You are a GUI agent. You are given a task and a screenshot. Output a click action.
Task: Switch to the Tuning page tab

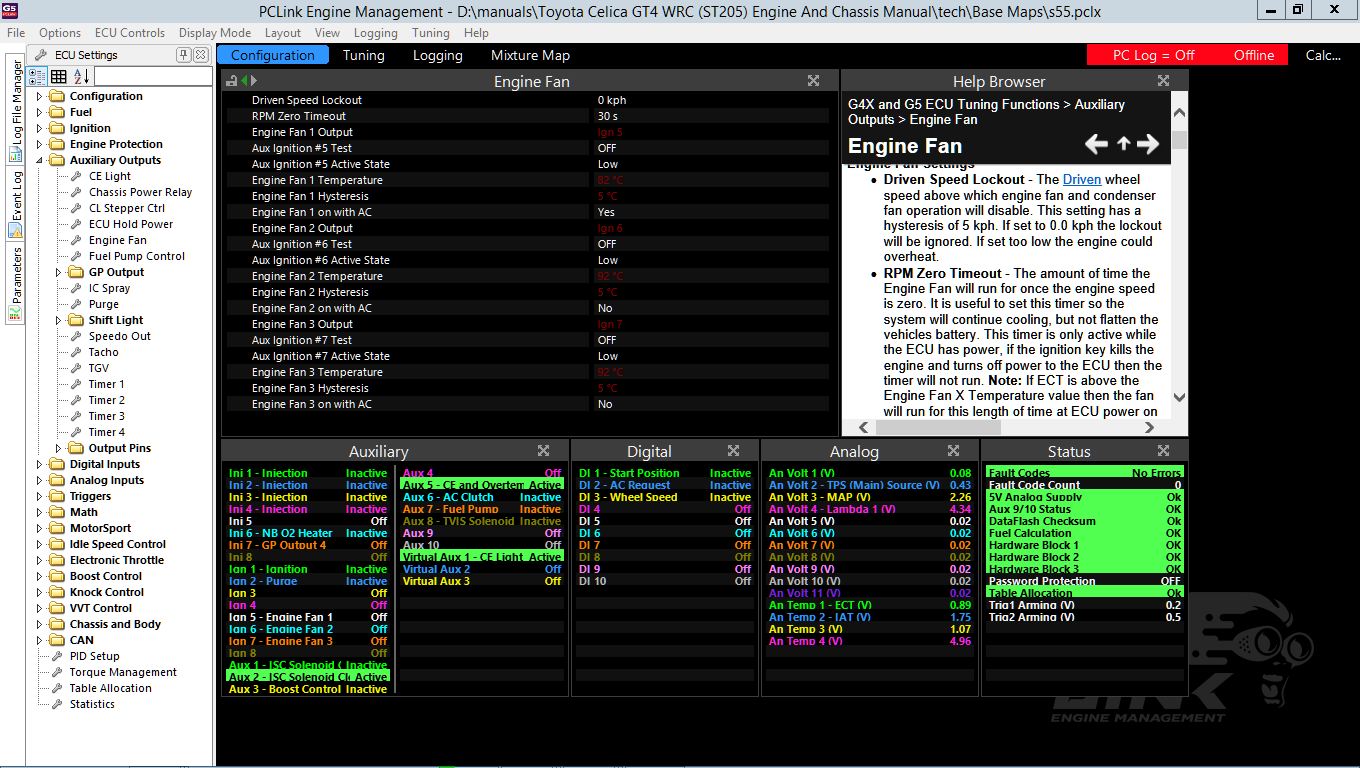click(x=364, y=55)
